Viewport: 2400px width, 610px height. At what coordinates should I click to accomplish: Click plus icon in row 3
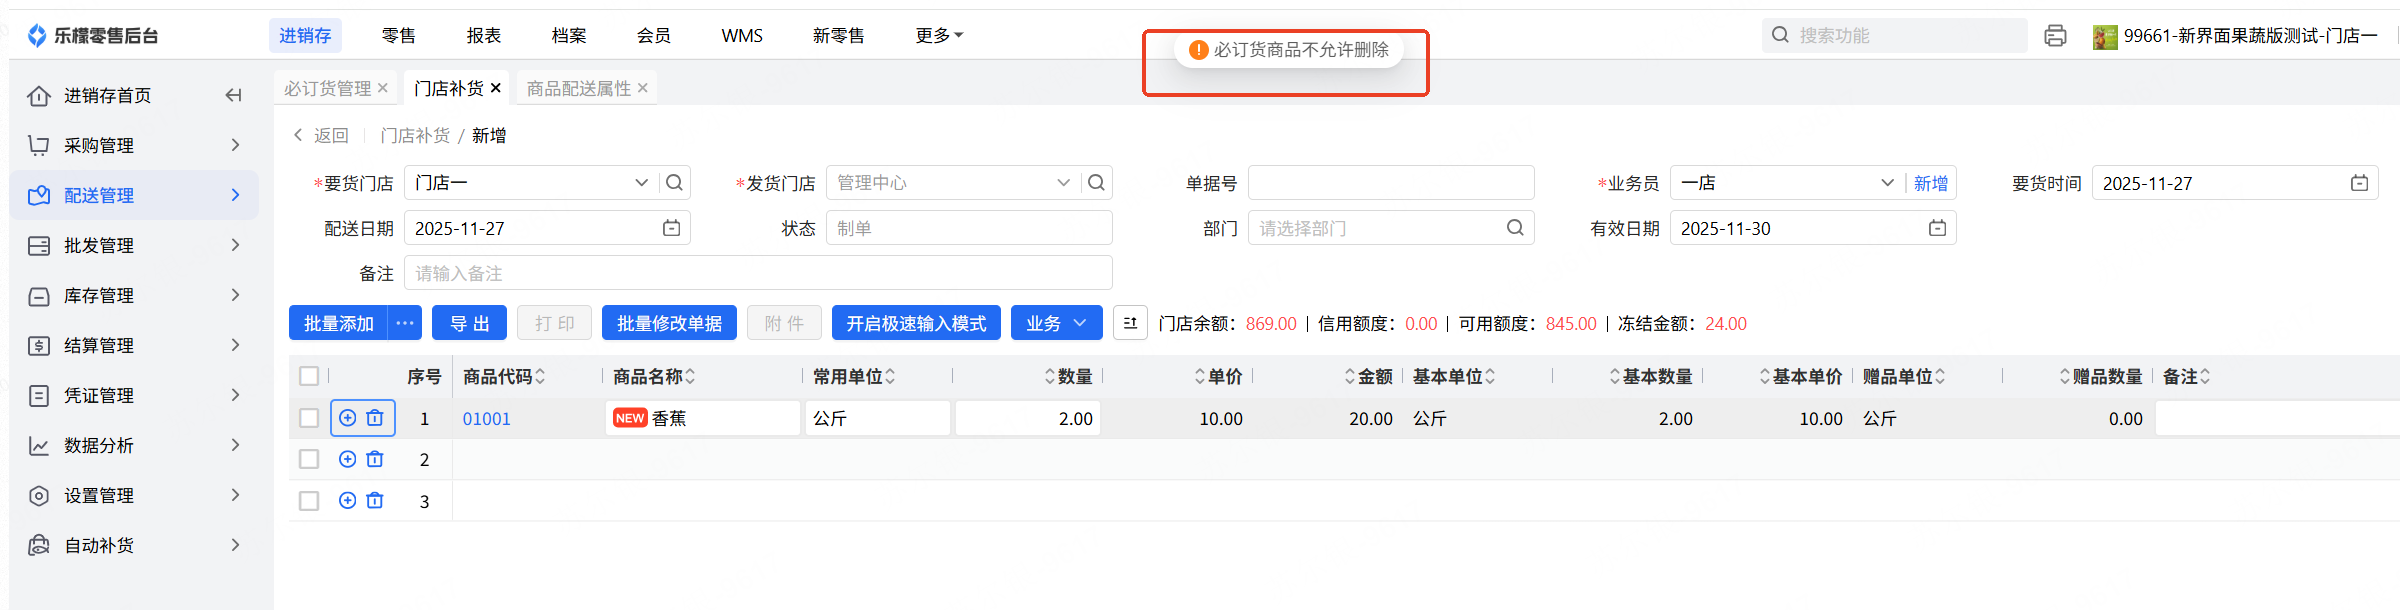tap(347, 500)
